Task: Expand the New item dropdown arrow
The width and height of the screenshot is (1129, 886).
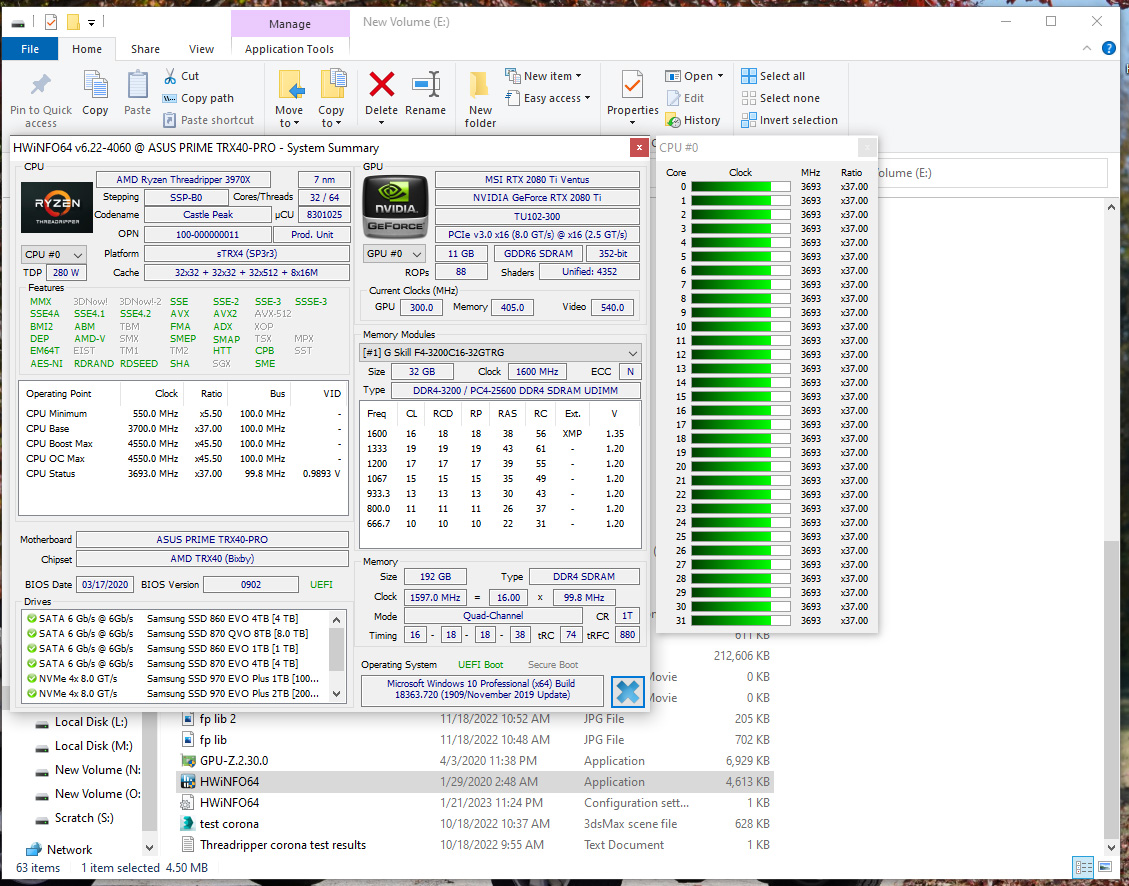Action: 576,75
